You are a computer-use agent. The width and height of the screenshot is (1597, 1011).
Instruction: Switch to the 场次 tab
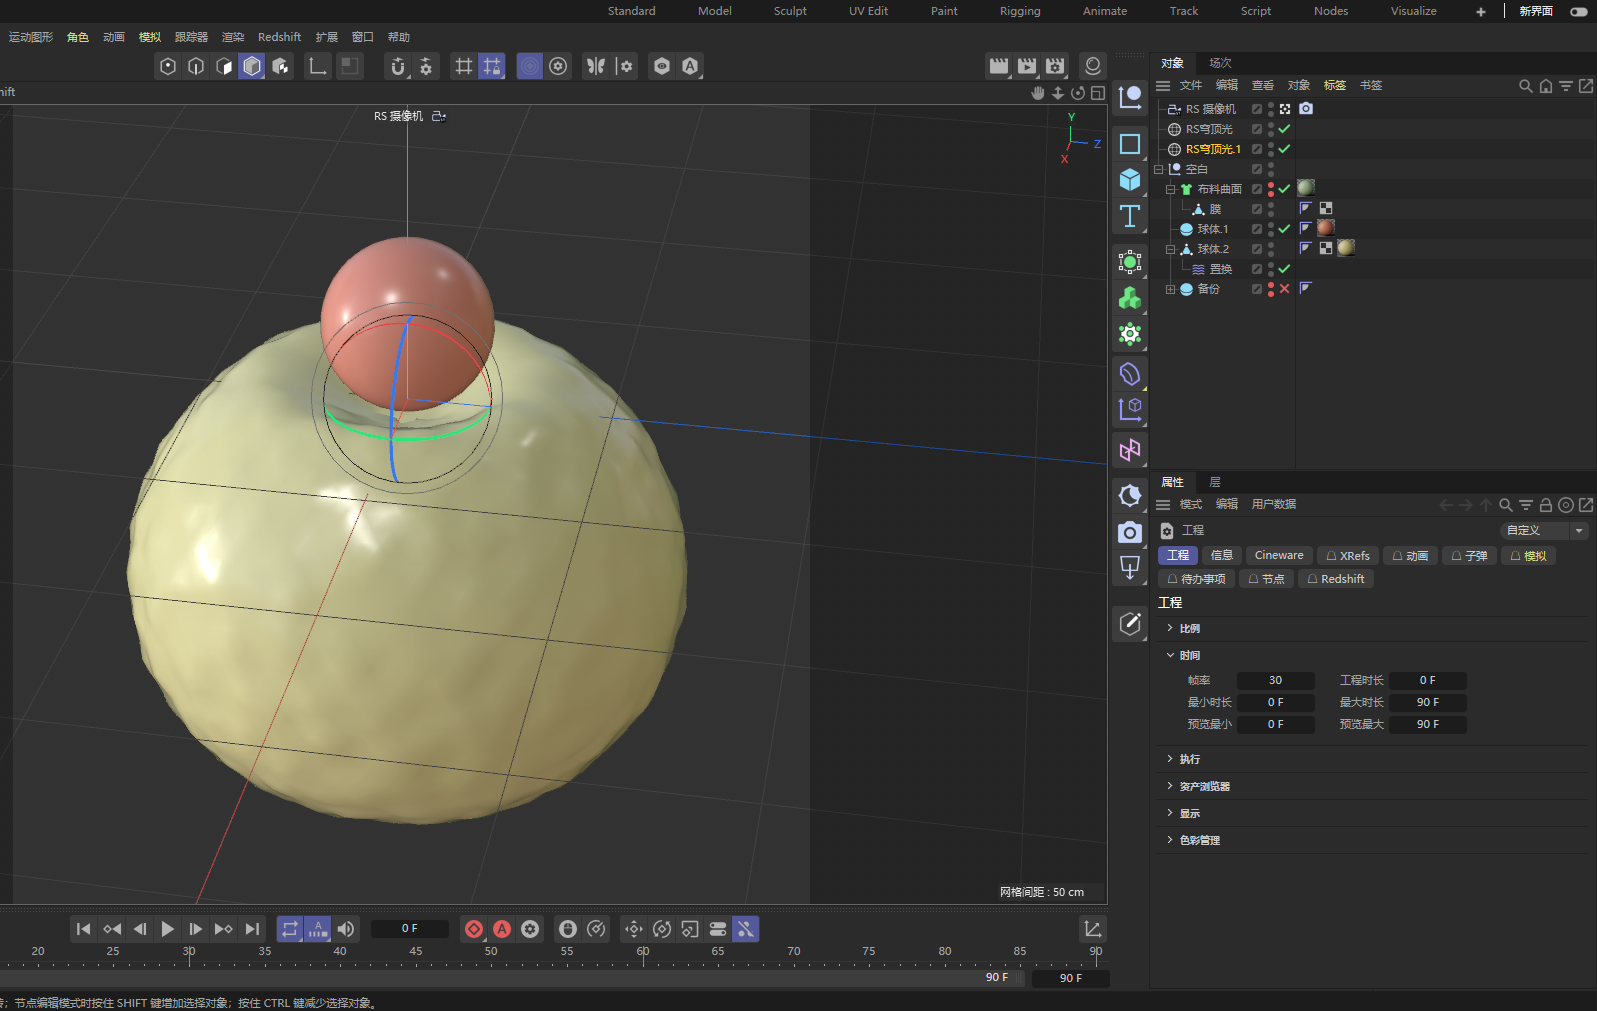[x=1220, y=63]
